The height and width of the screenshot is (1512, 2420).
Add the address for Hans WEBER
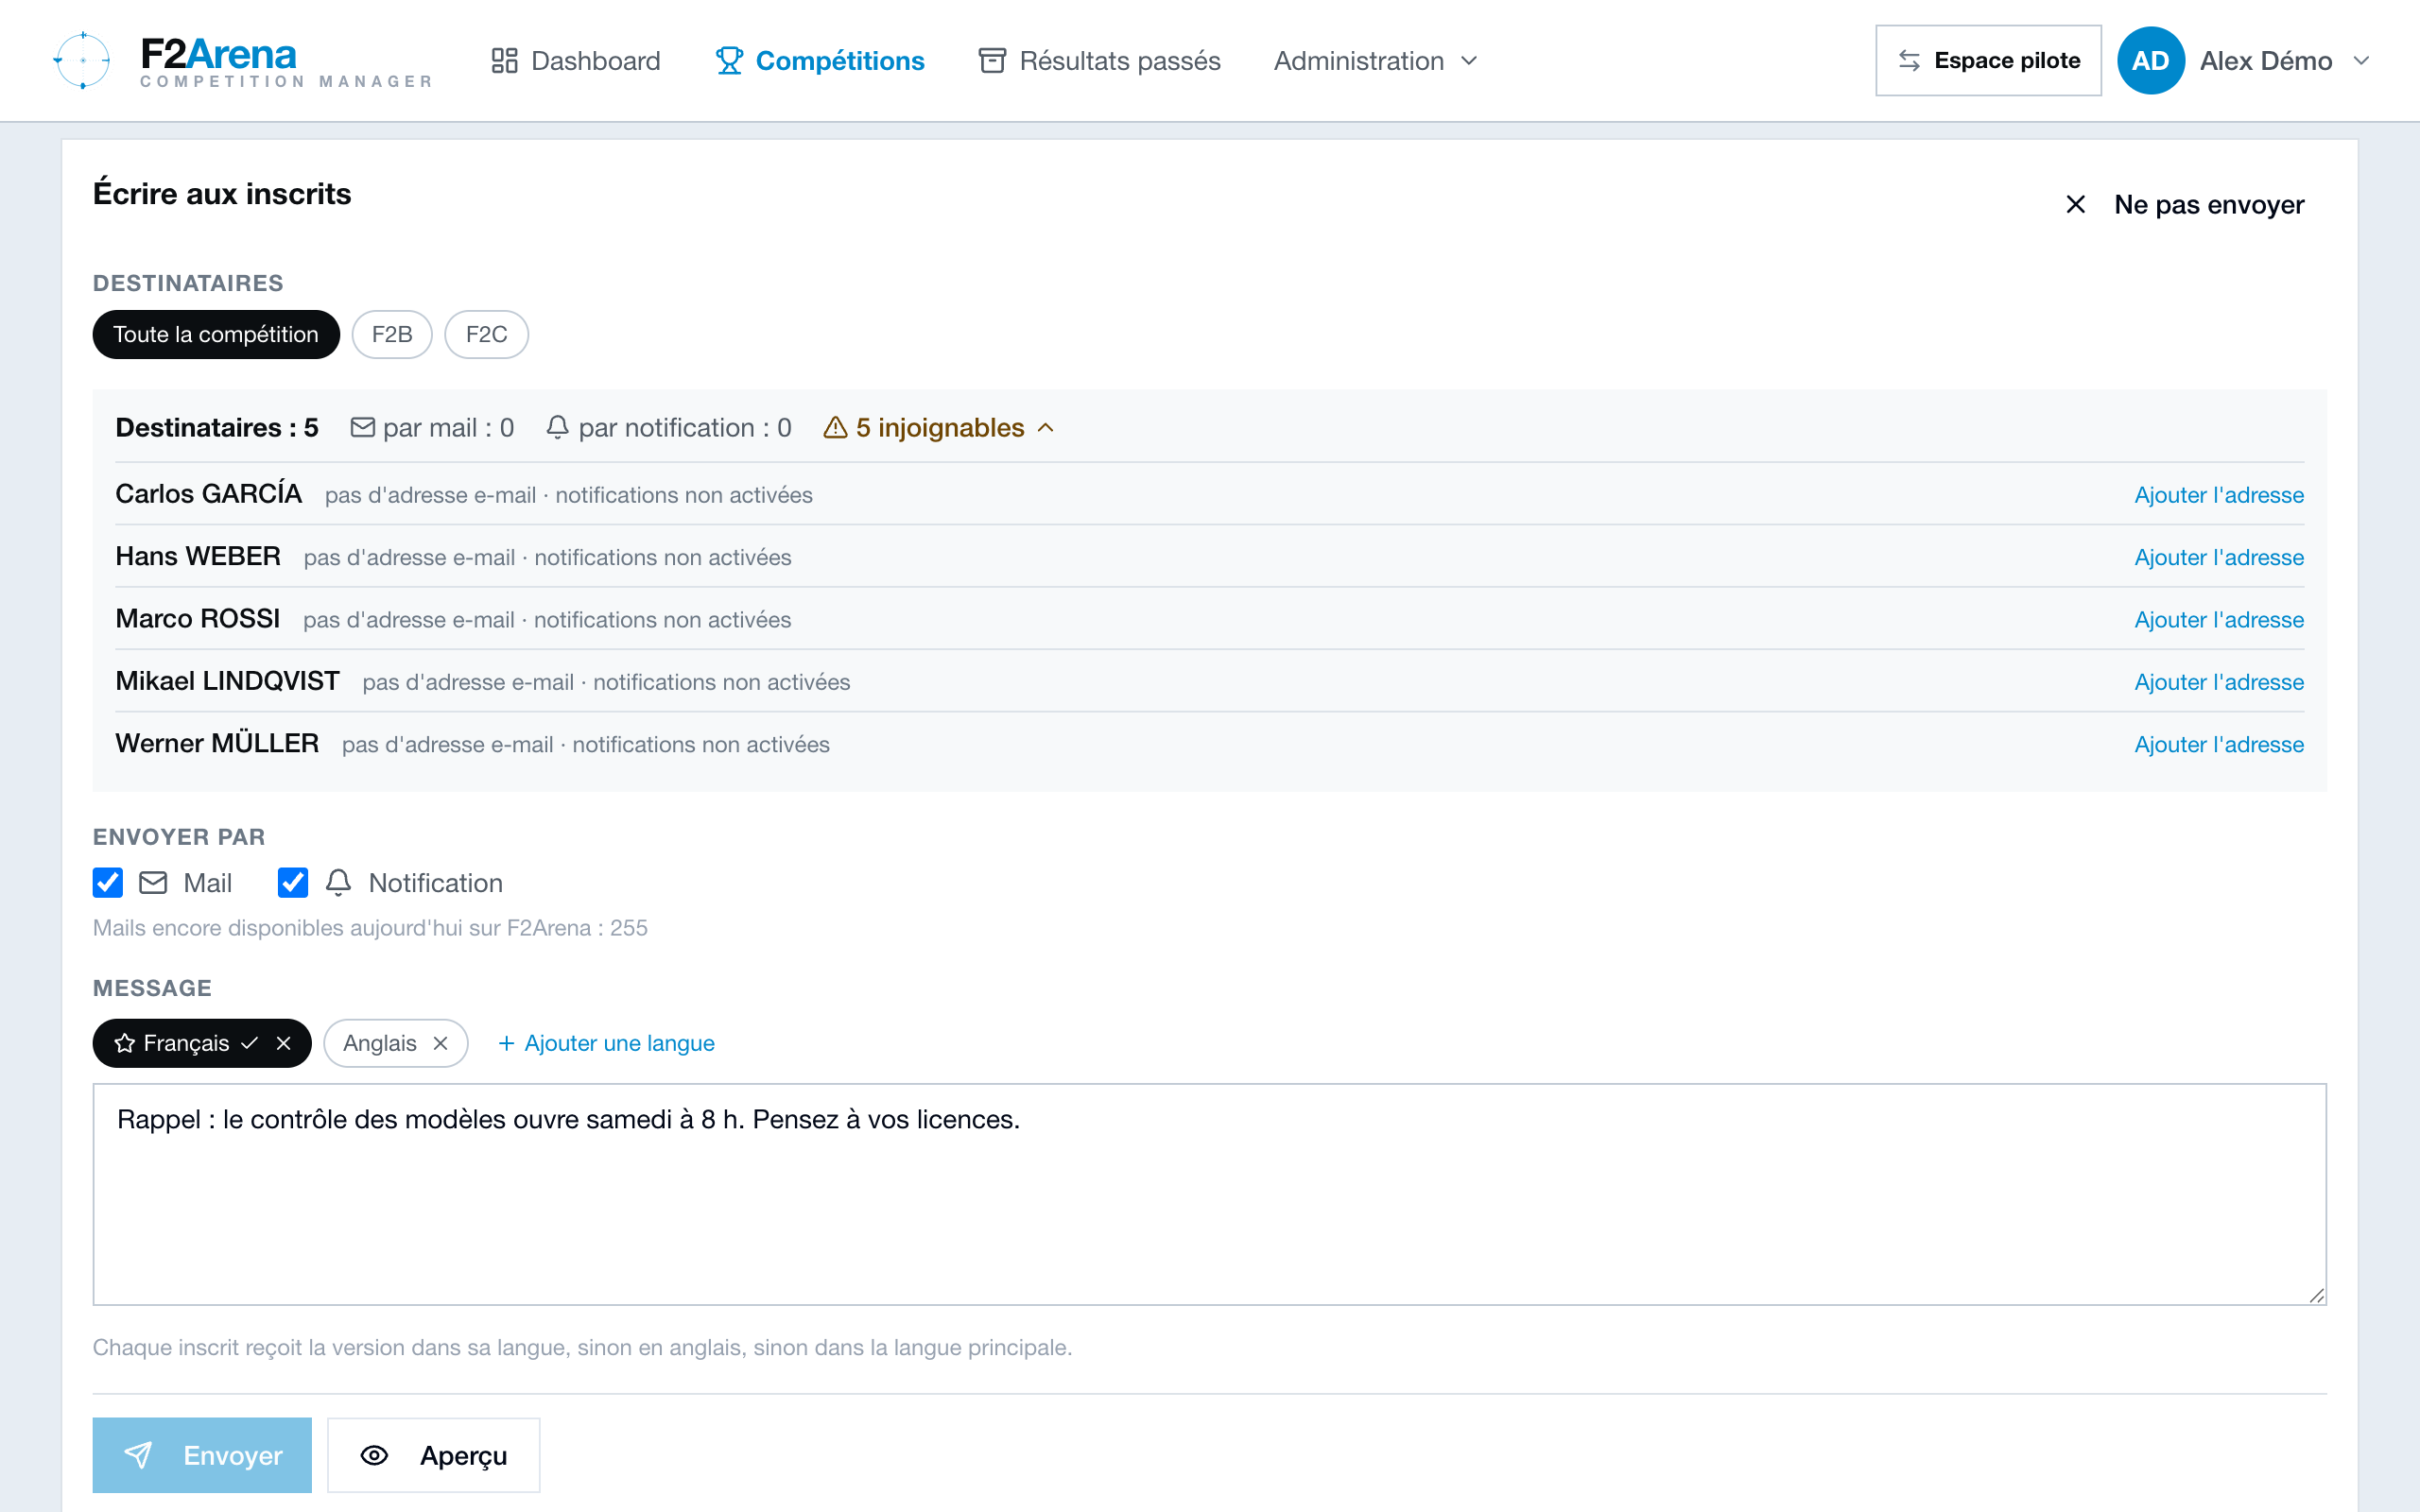tap(2219, 557)
